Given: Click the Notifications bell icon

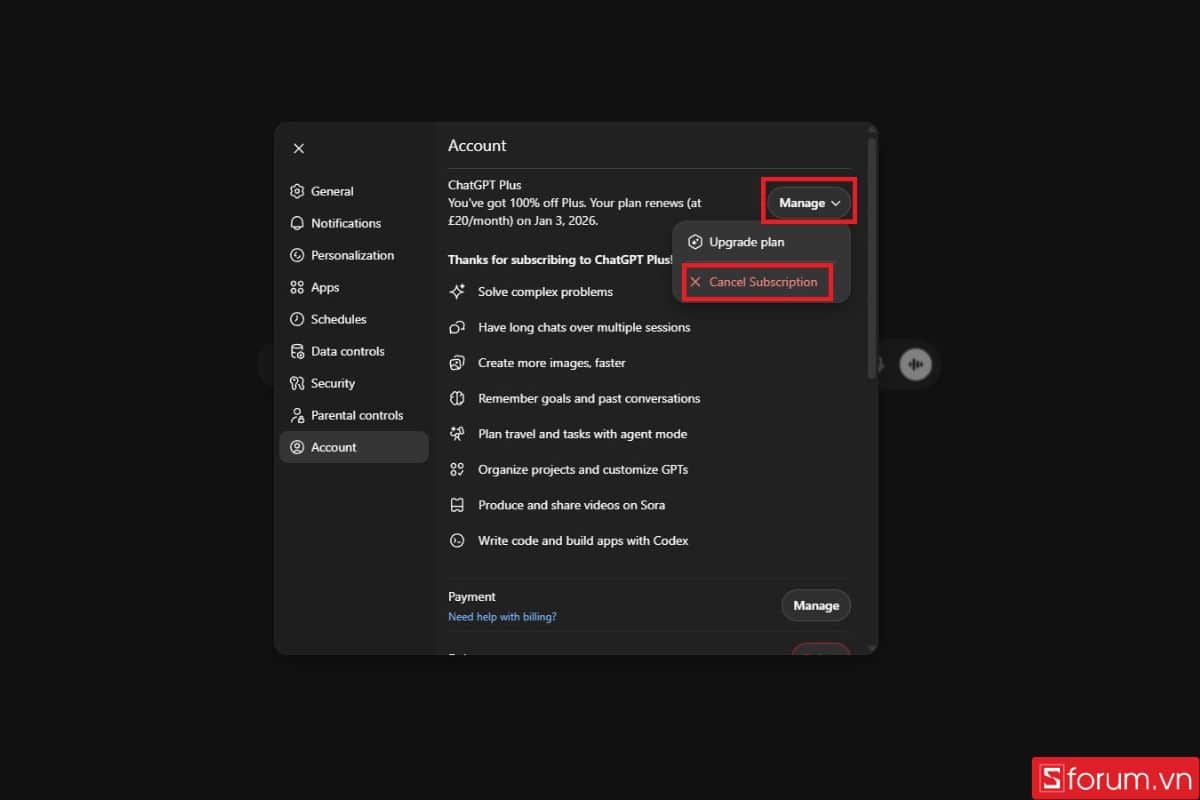Looking at the screenshot, I should tap(297, 223).
